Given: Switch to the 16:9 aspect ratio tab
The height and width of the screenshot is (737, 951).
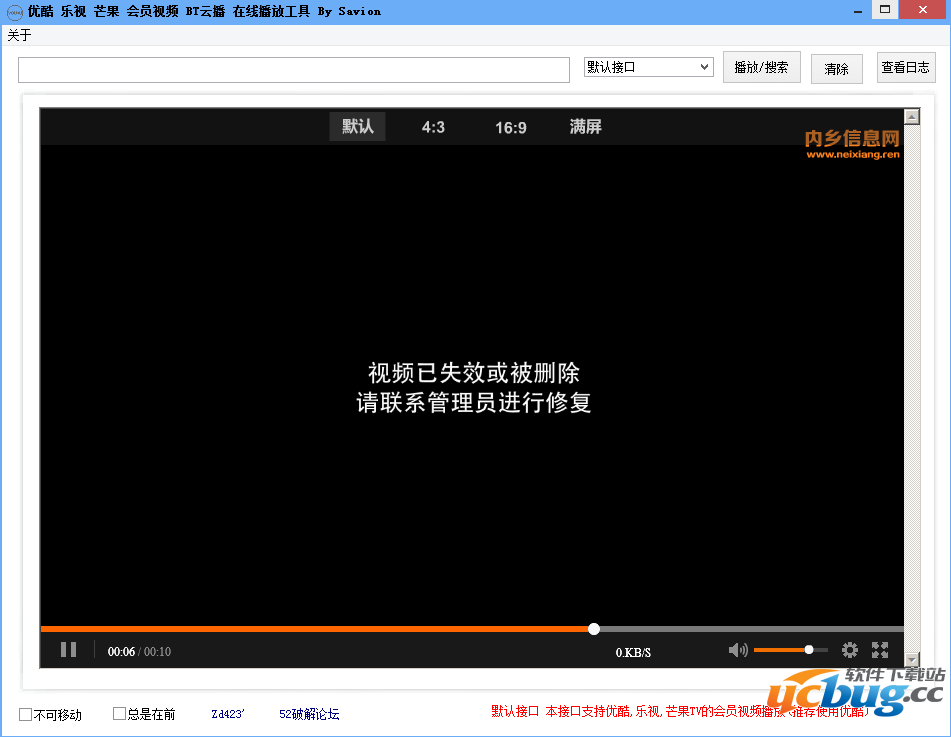Looking at the screenshot, I should tap(509, 127).
